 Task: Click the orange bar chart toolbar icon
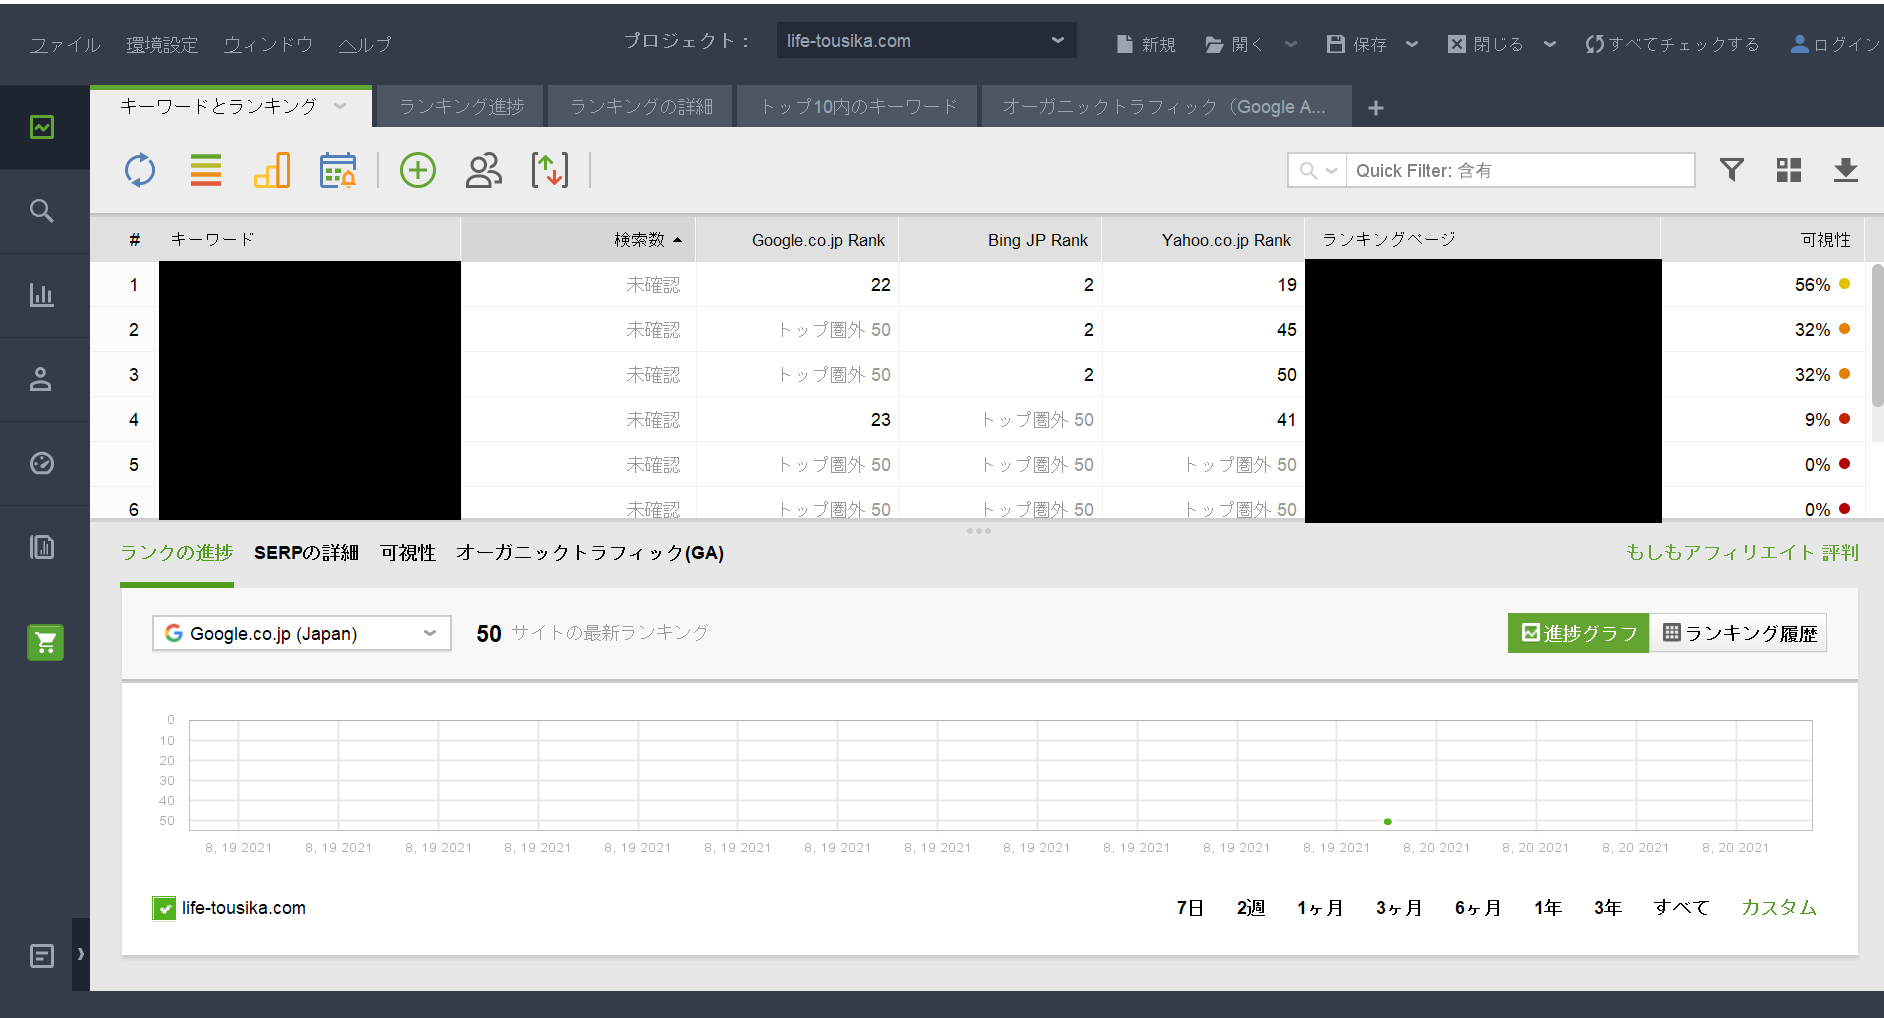pos(271,170)
